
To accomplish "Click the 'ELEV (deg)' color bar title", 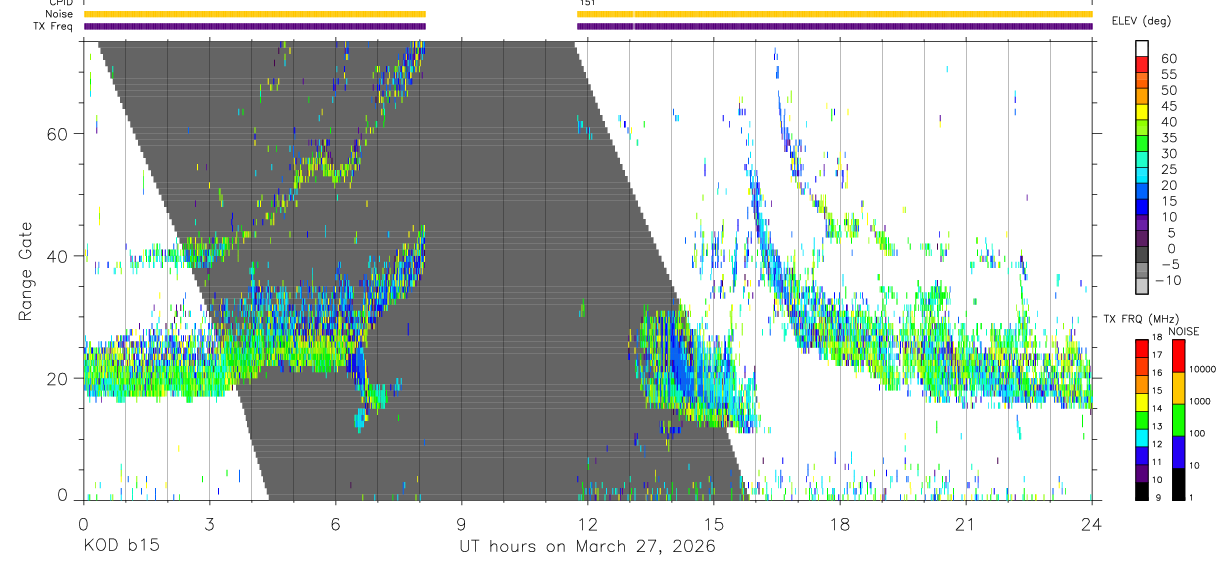I will [x=1141, y=21].
